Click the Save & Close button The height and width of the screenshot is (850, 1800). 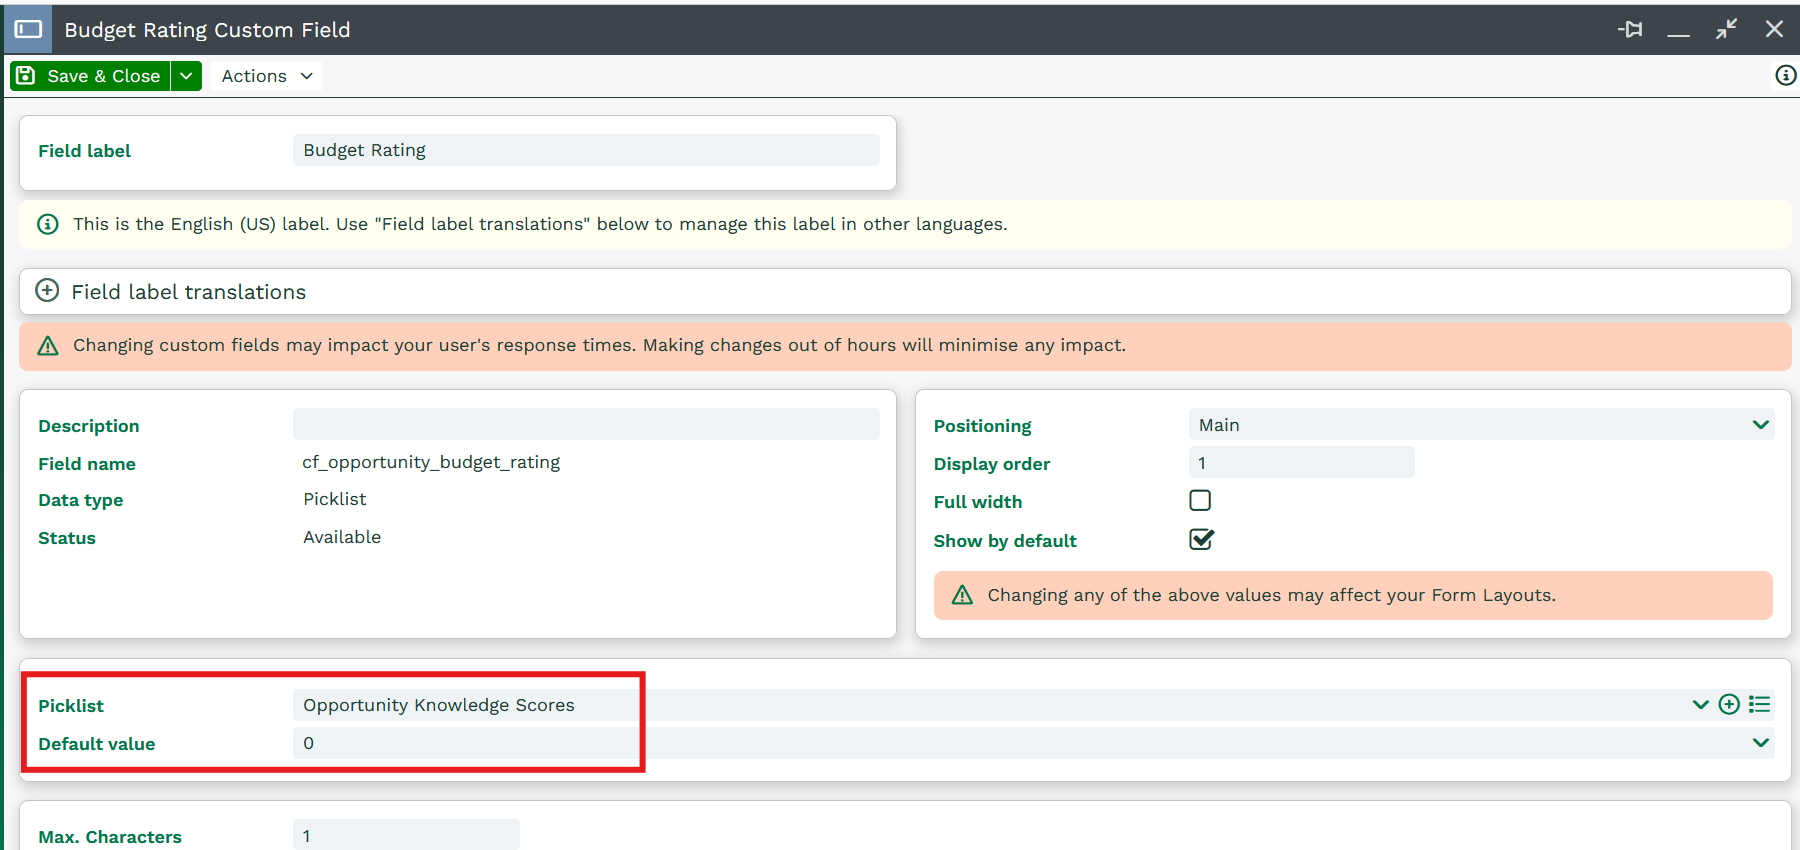pos(90,76)
